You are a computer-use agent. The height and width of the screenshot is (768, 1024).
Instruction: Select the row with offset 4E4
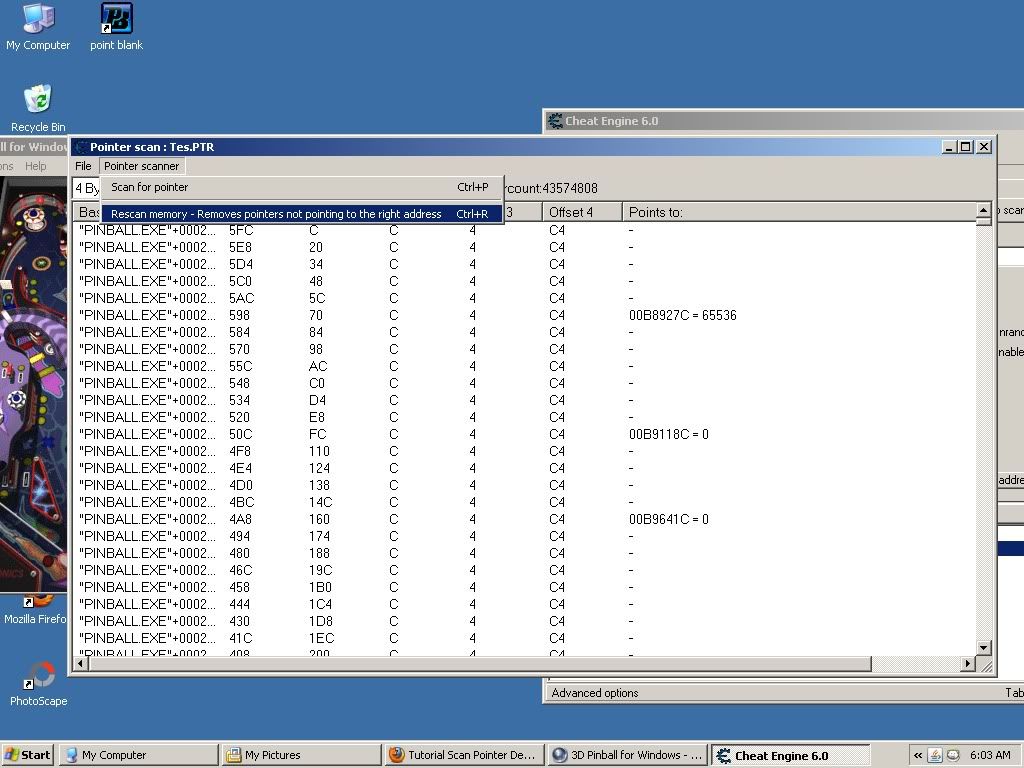coord(526,468)
